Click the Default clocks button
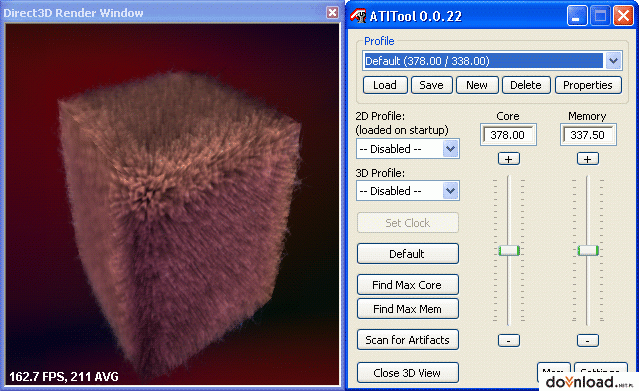This screenshot has width=639, height=391. 408,254
